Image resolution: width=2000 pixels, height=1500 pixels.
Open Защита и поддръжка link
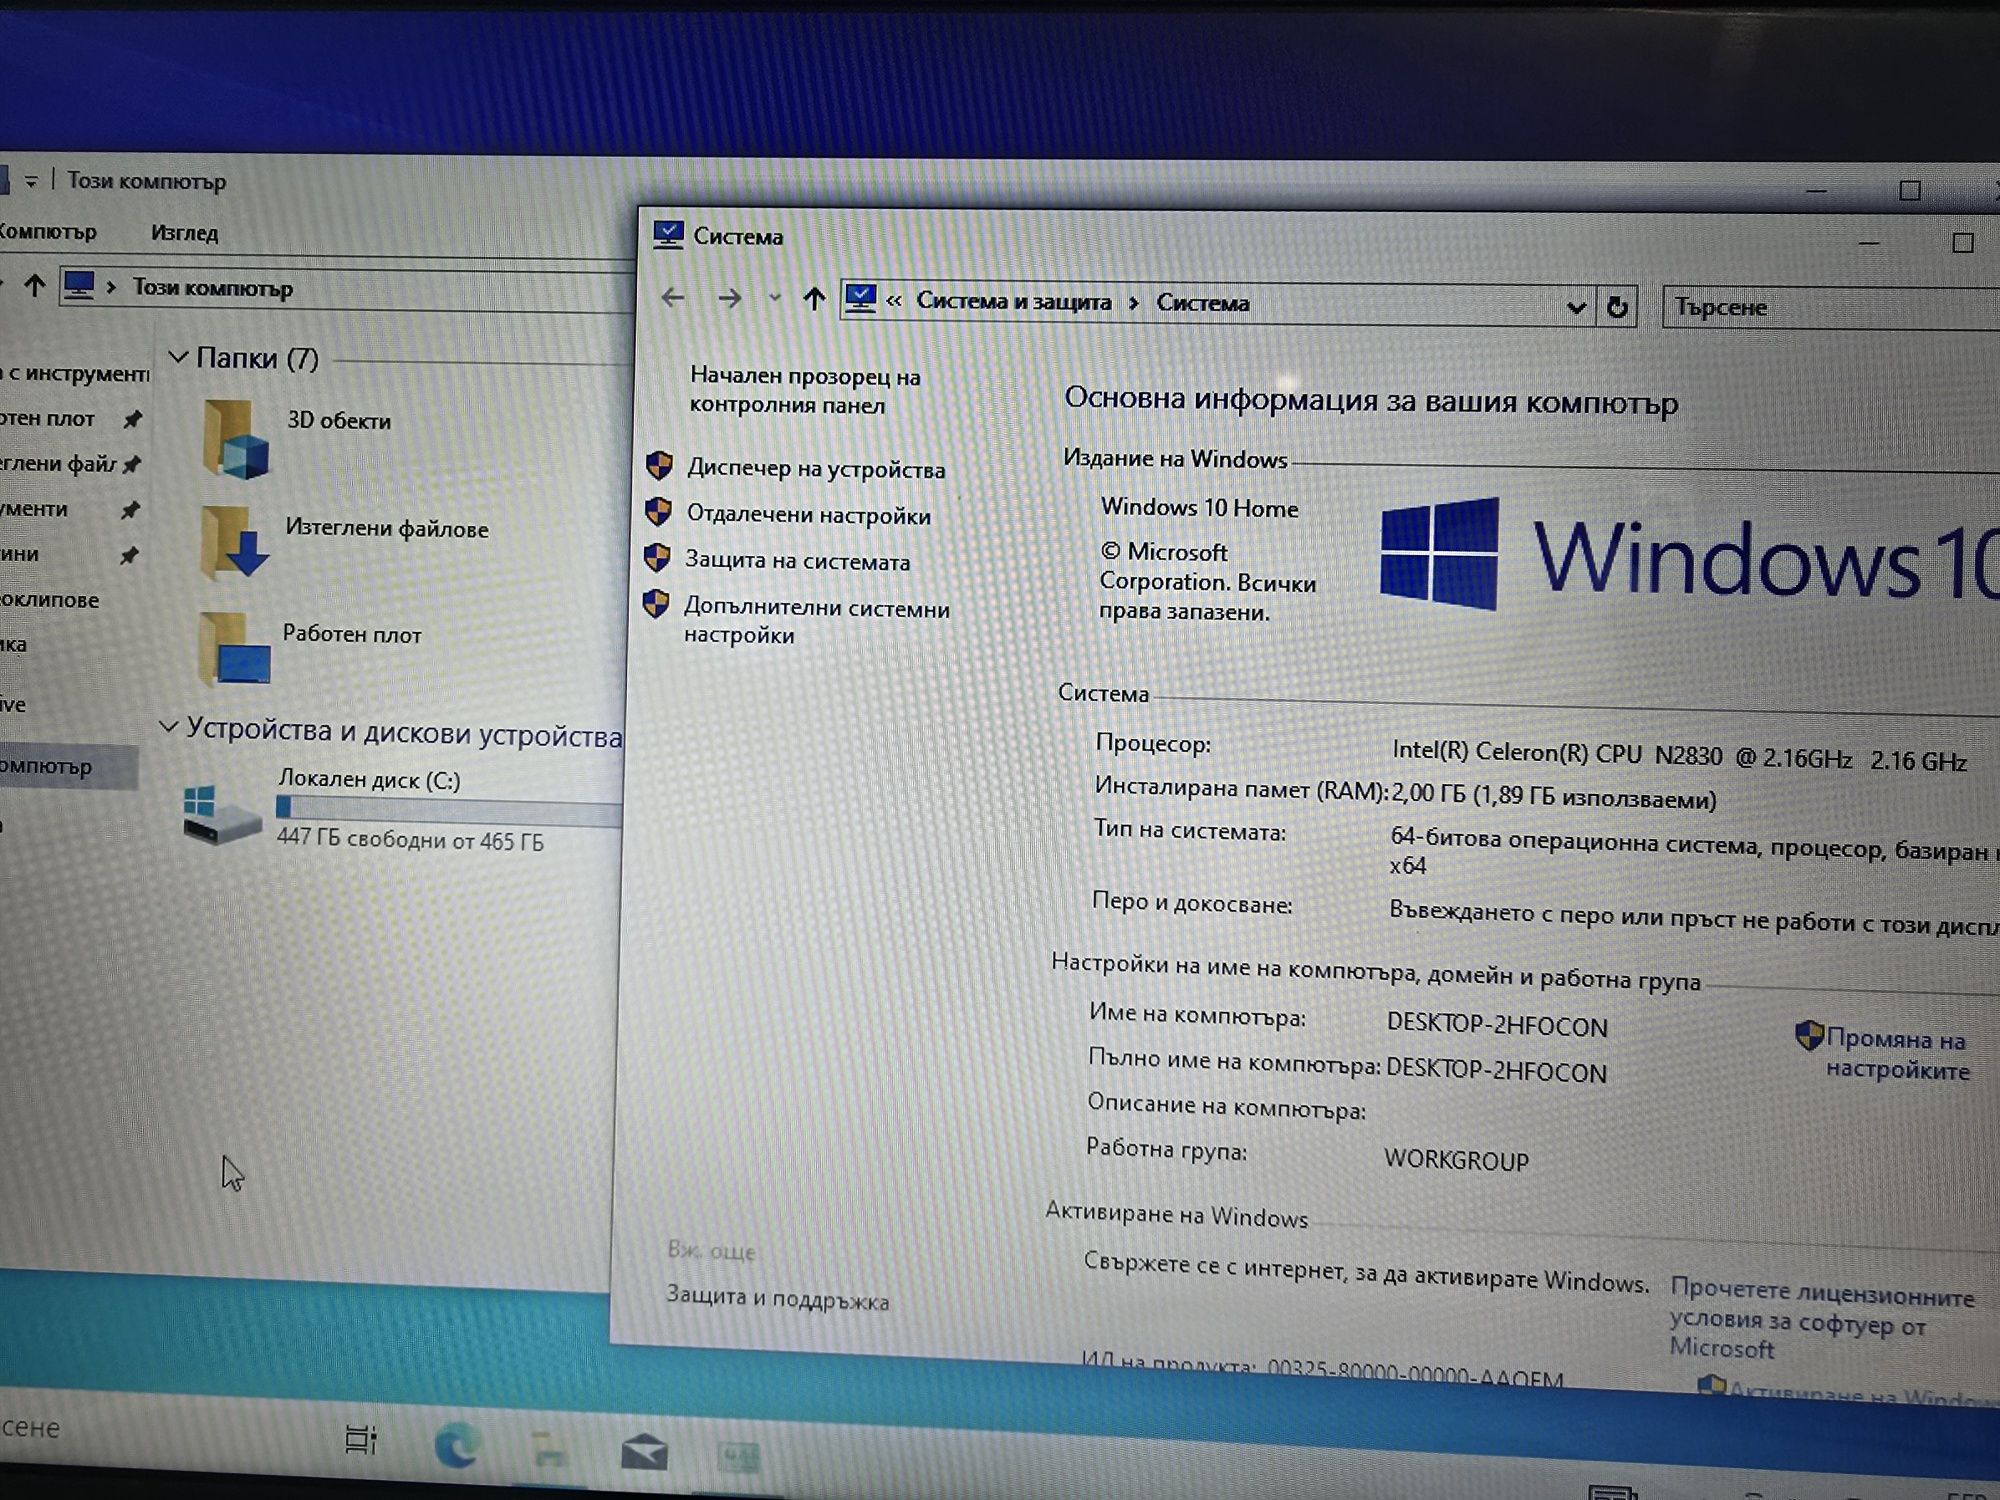pos(777,1298)
